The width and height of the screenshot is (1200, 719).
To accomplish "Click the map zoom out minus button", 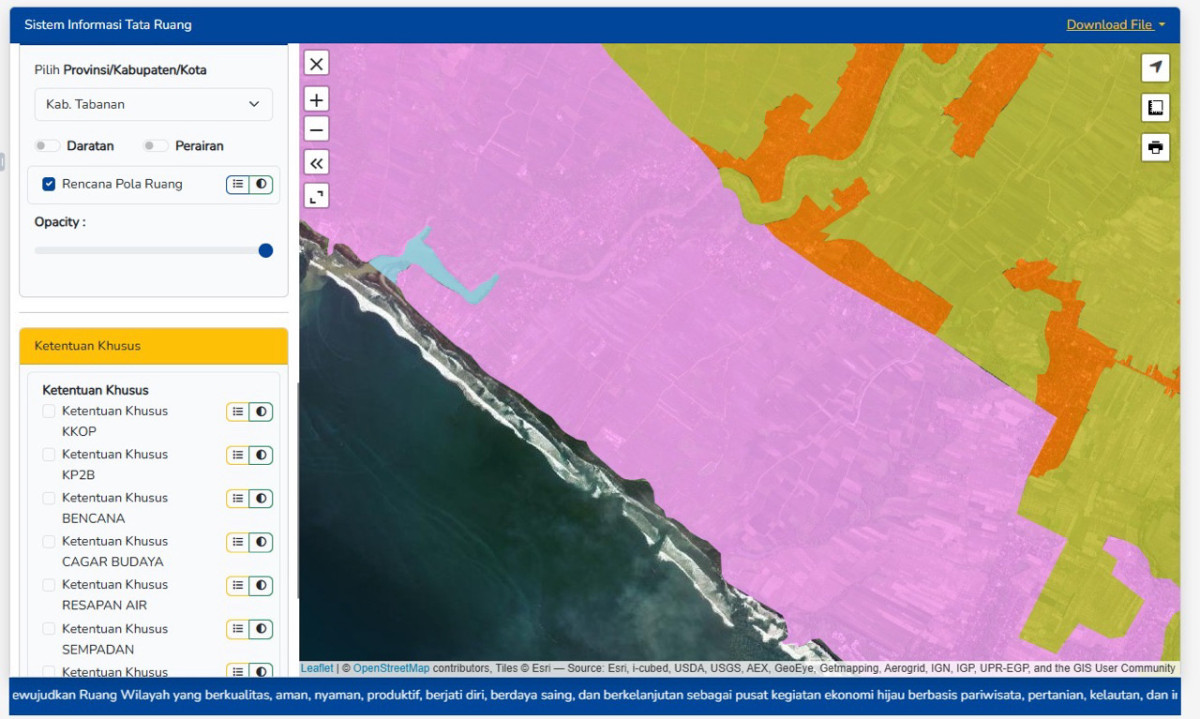I will [316, 130].
